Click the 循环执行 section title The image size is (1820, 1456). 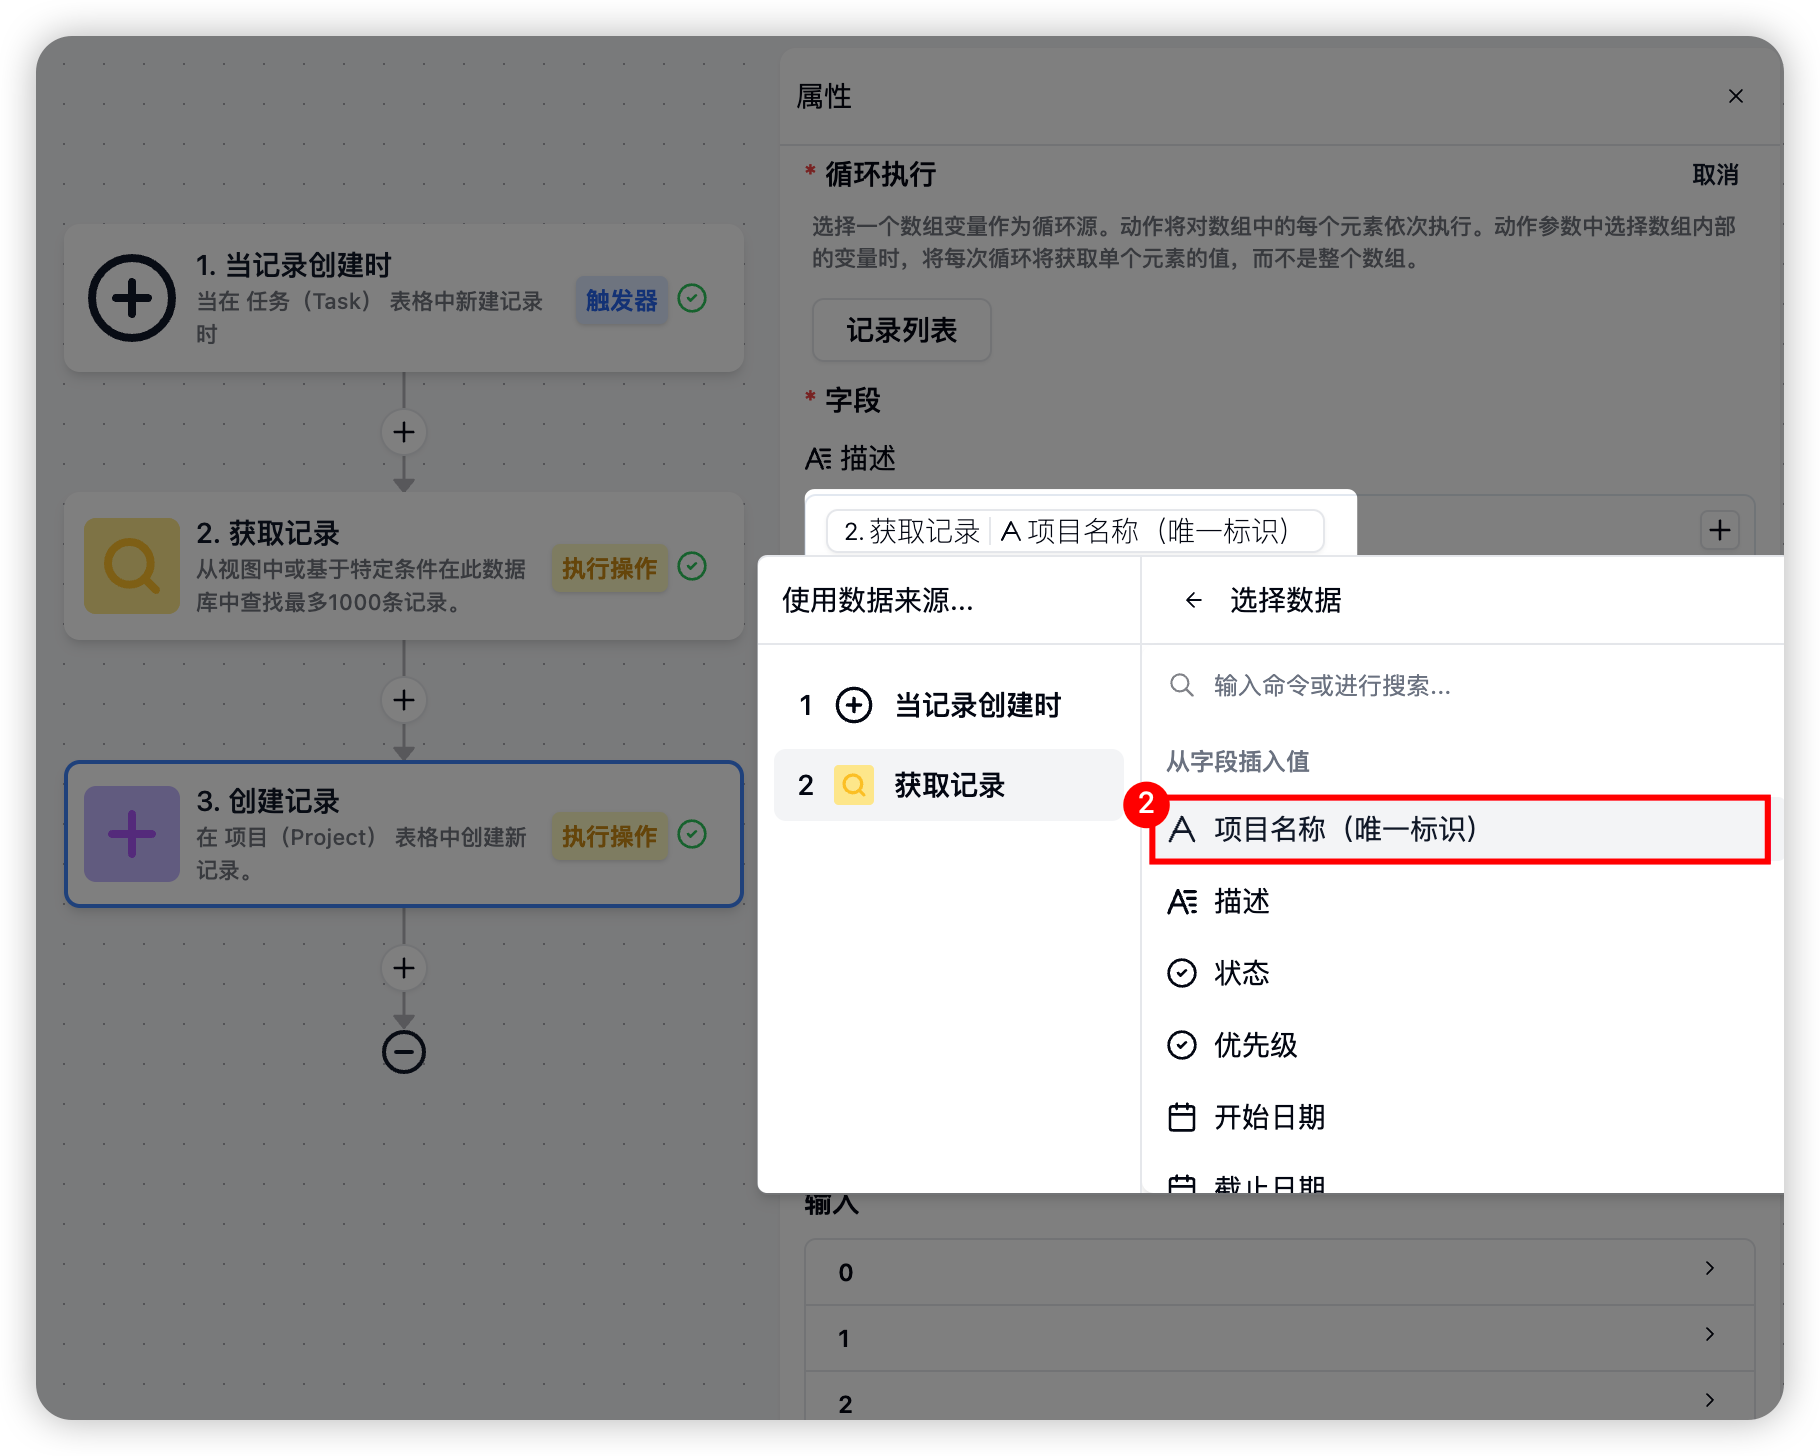[880, 175]
